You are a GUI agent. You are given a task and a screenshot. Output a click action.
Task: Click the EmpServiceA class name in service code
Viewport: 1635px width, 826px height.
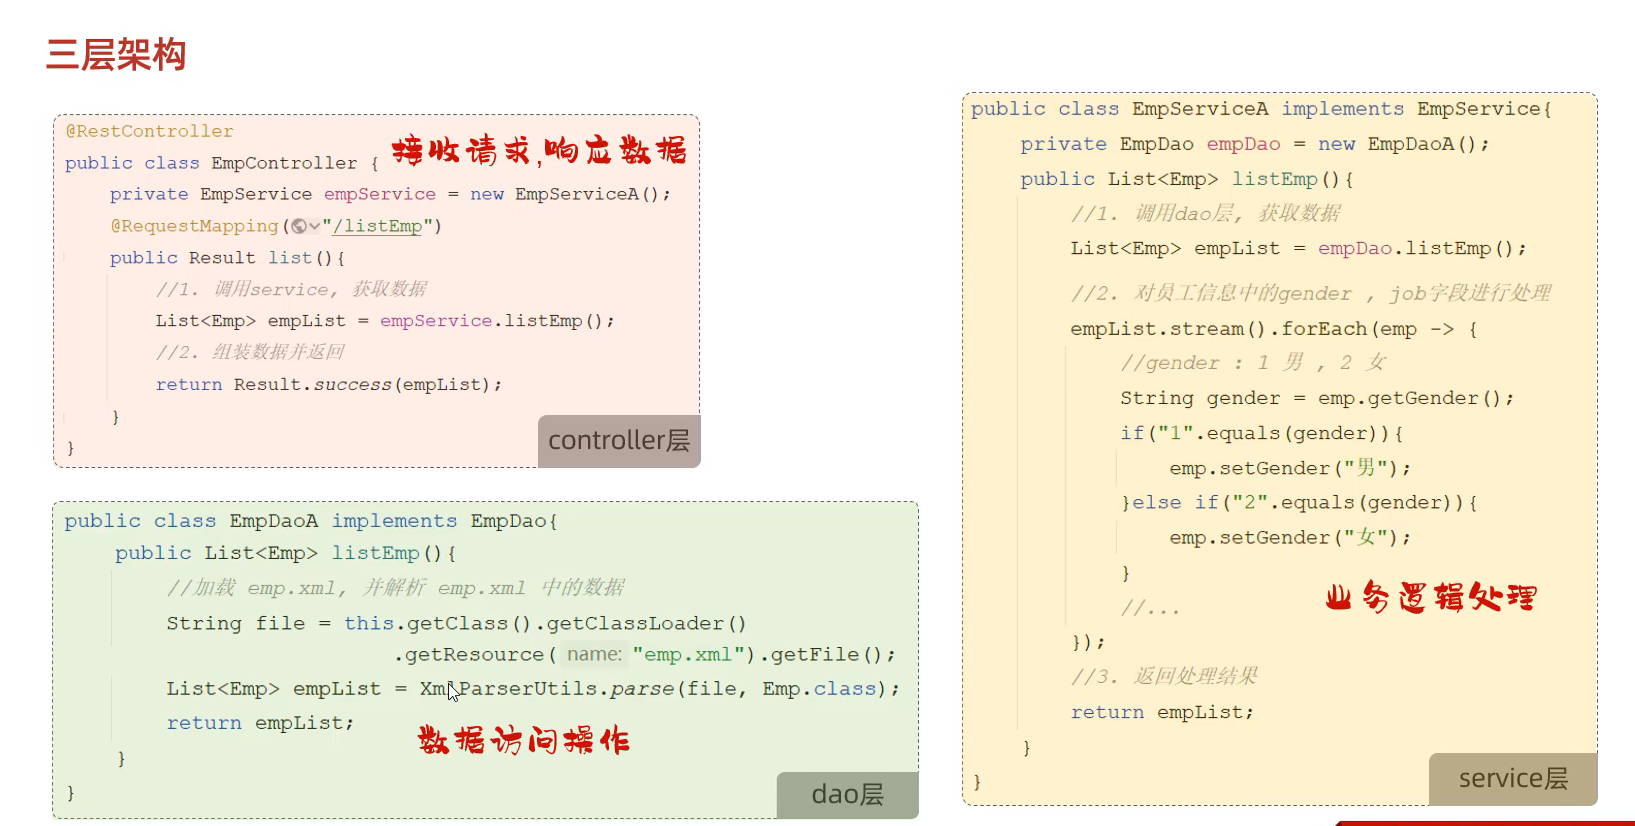(1199, 109)
